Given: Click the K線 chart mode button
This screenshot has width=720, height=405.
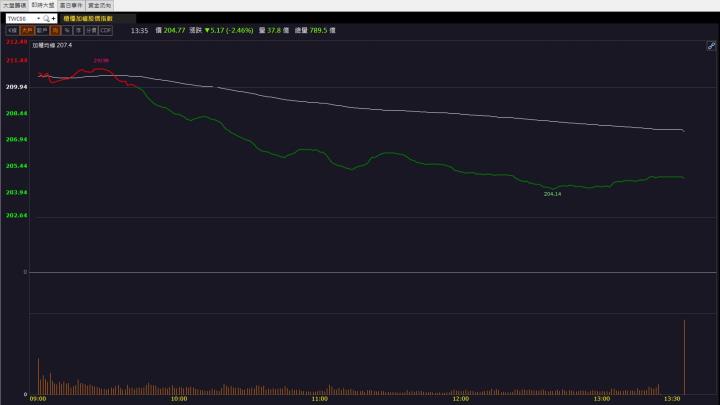Looking at the screenshot, I should point(12,30).
